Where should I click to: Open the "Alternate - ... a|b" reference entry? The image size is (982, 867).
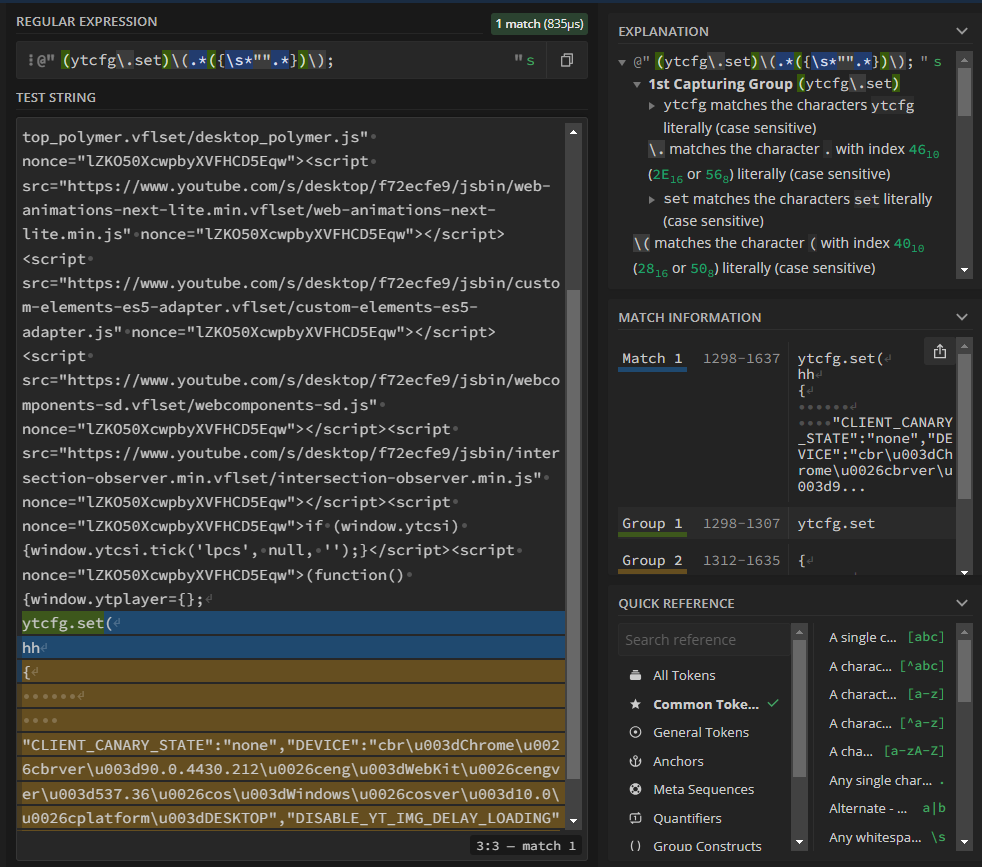(886, 808)
